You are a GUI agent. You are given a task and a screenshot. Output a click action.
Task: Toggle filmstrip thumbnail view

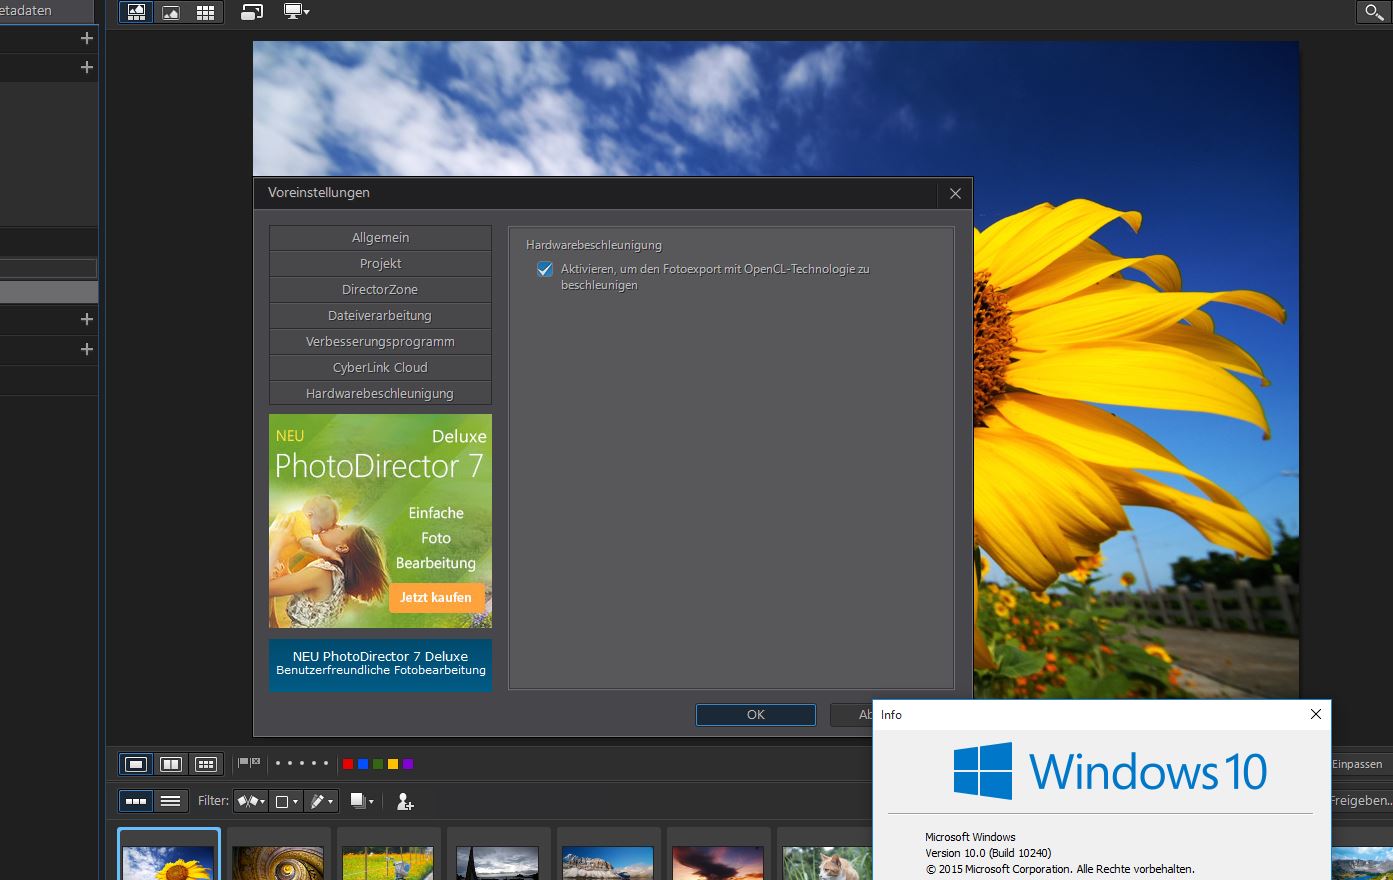point(136,801)
